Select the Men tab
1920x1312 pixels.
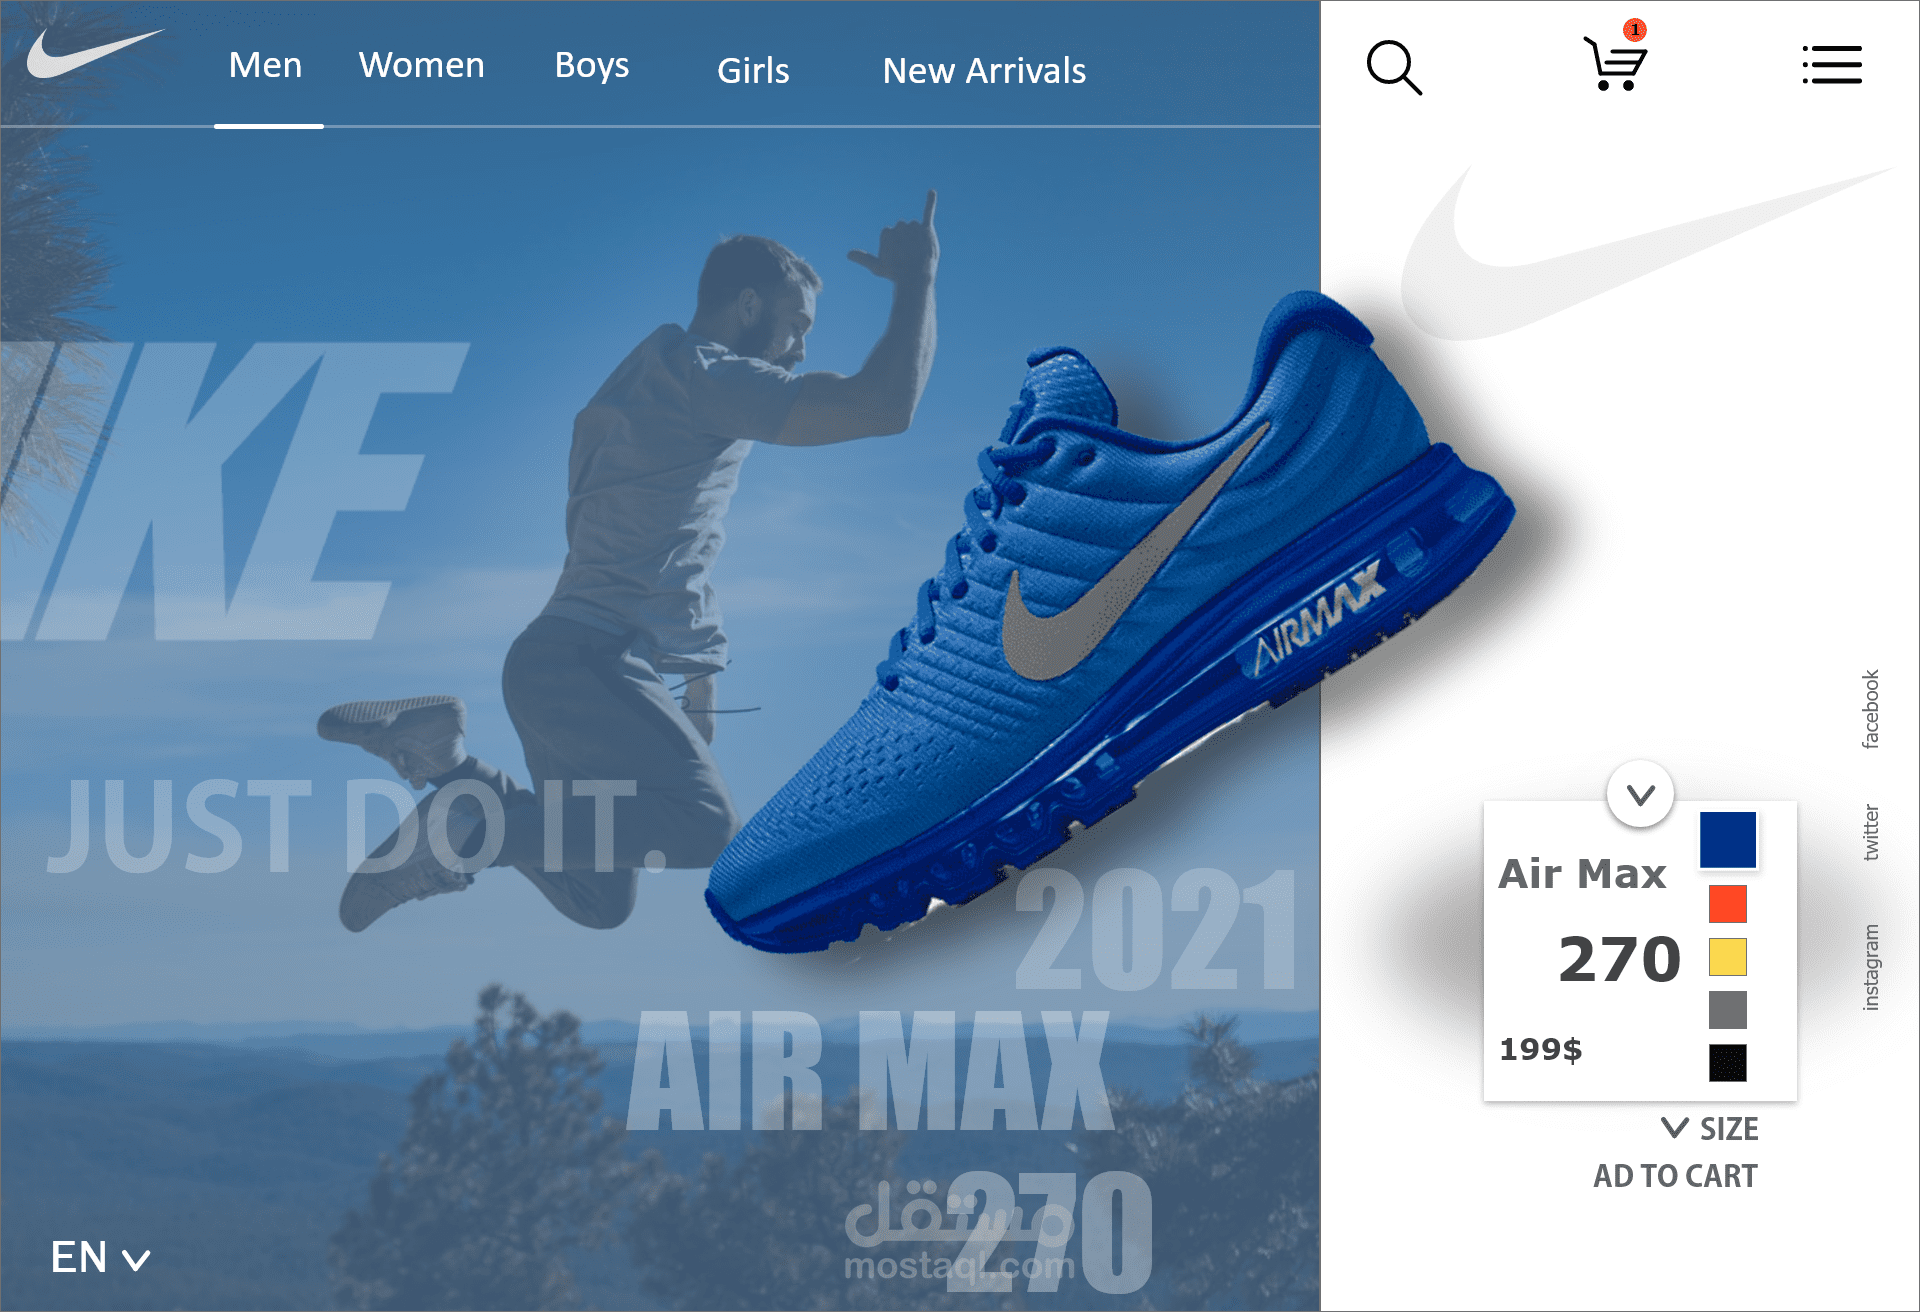click(265, 65)
